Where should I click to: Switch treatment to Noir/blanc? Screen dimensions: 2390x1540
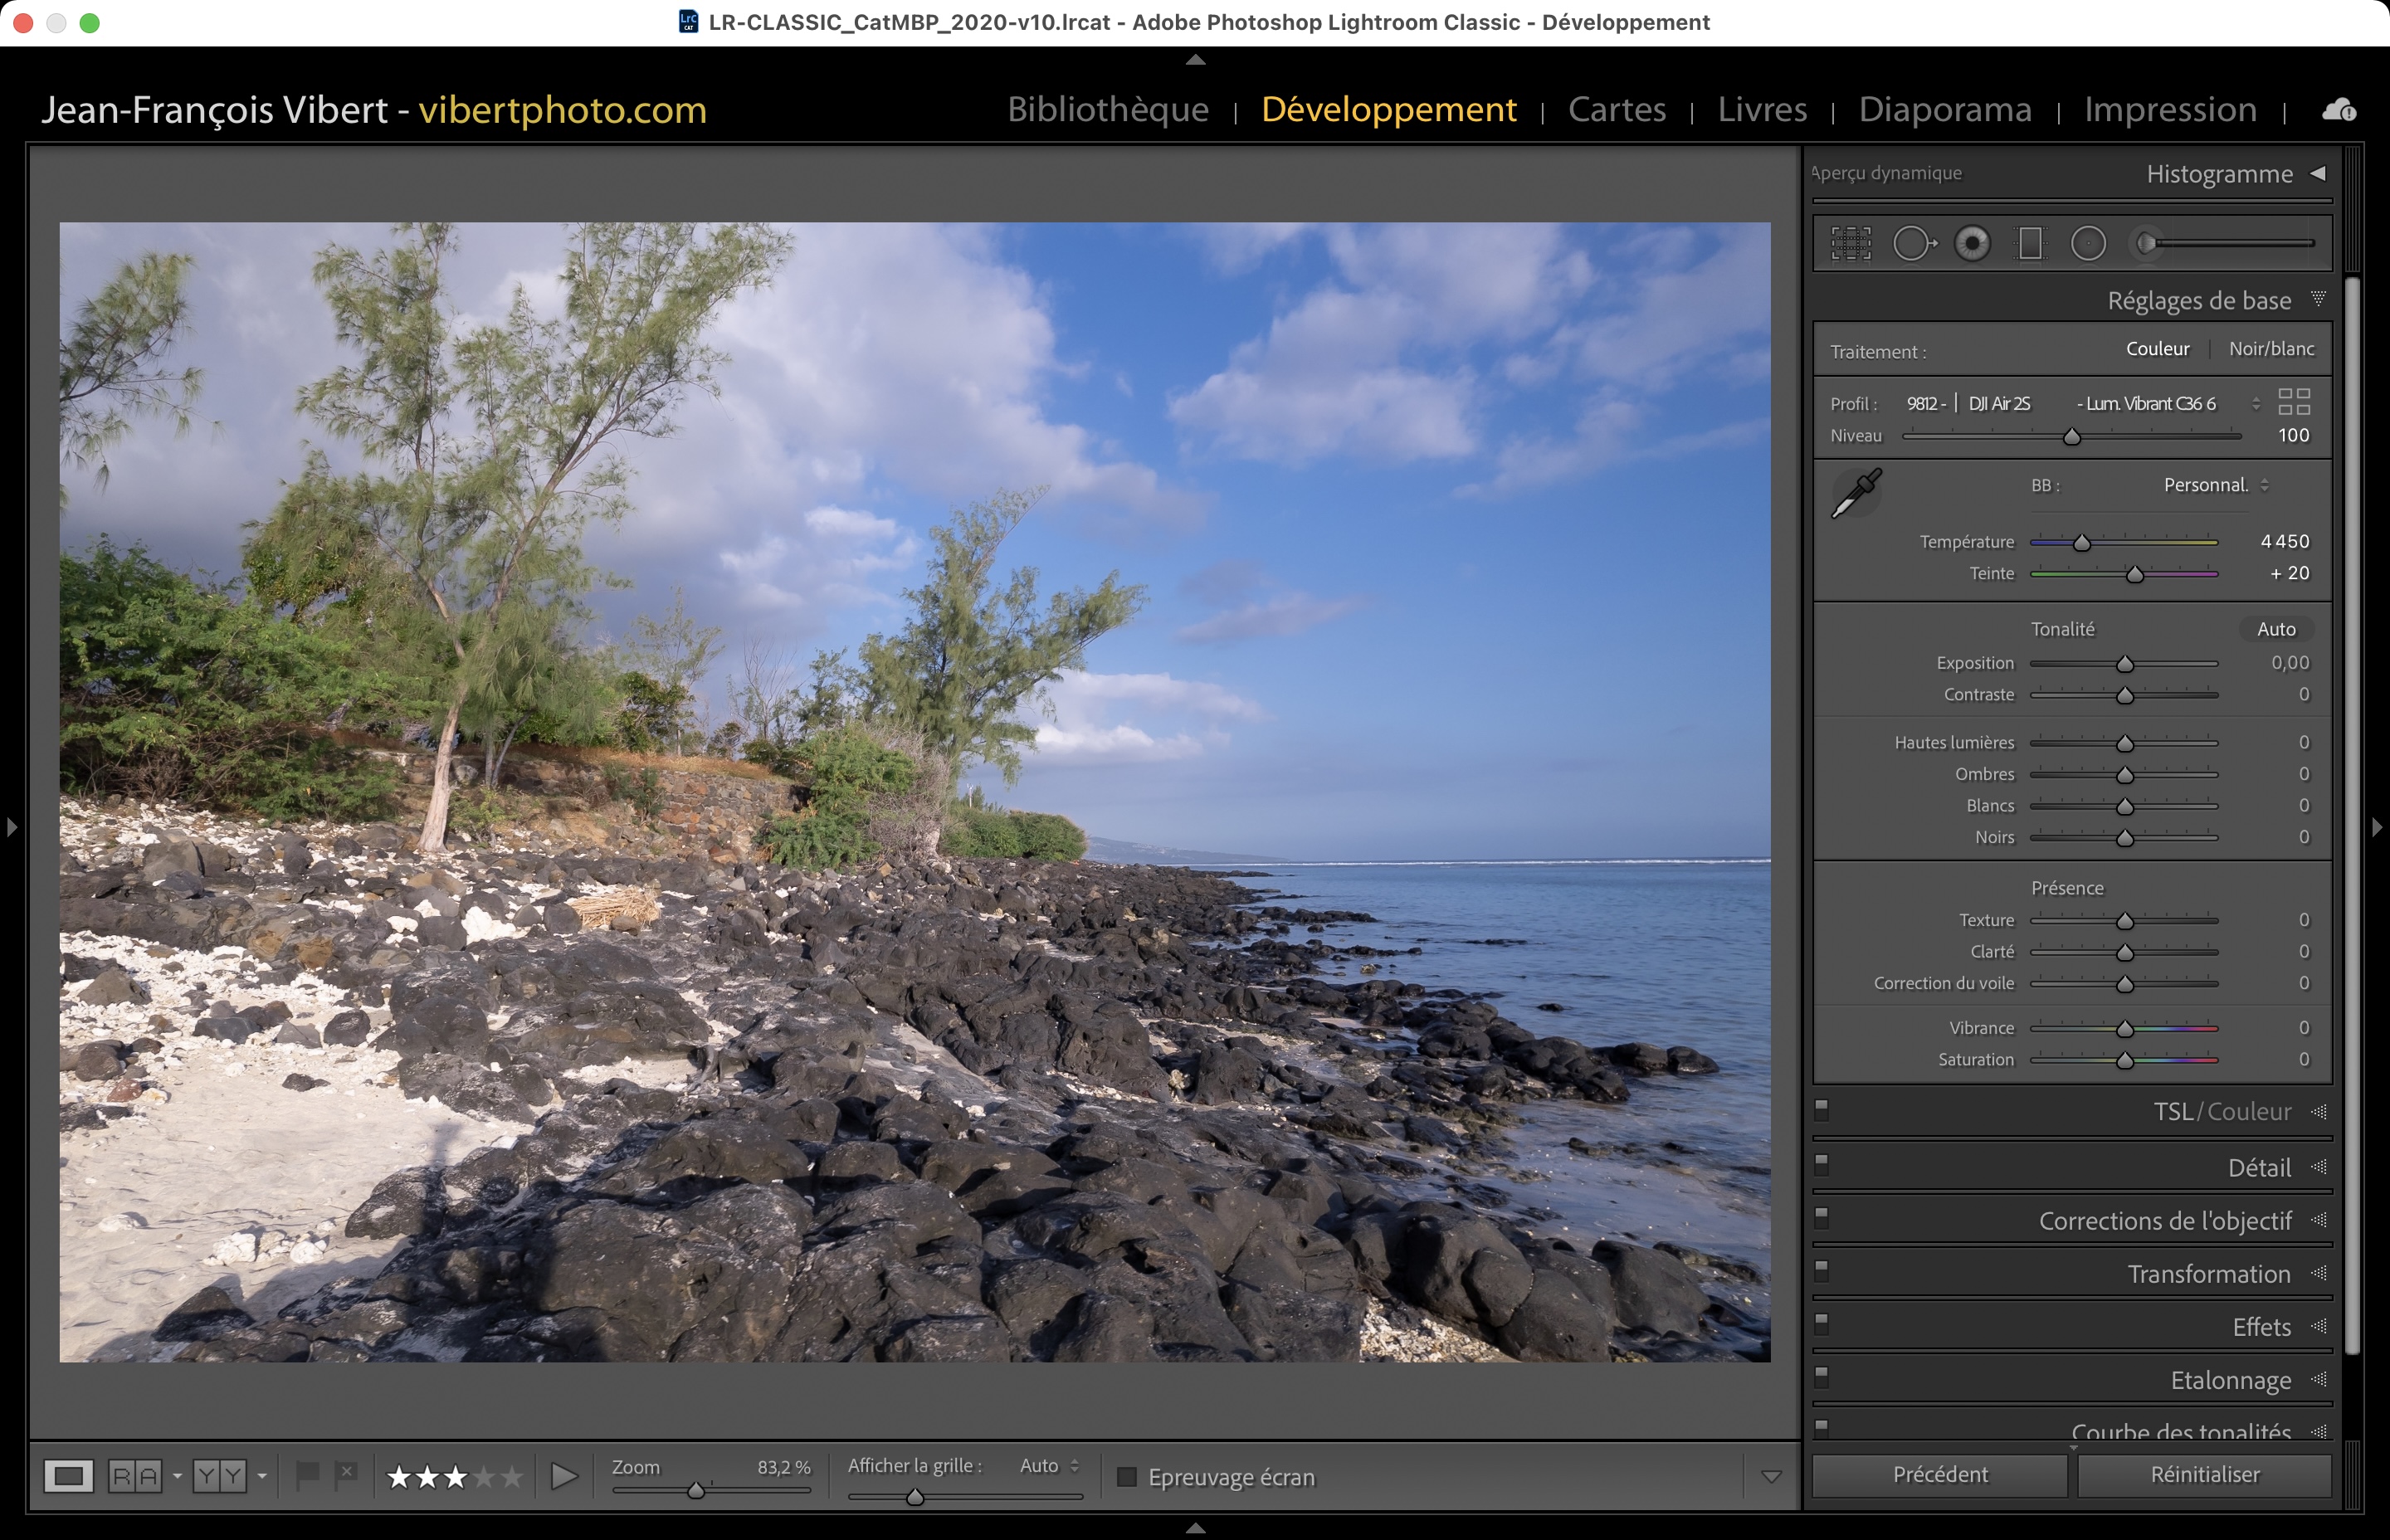coord(2271,349)
